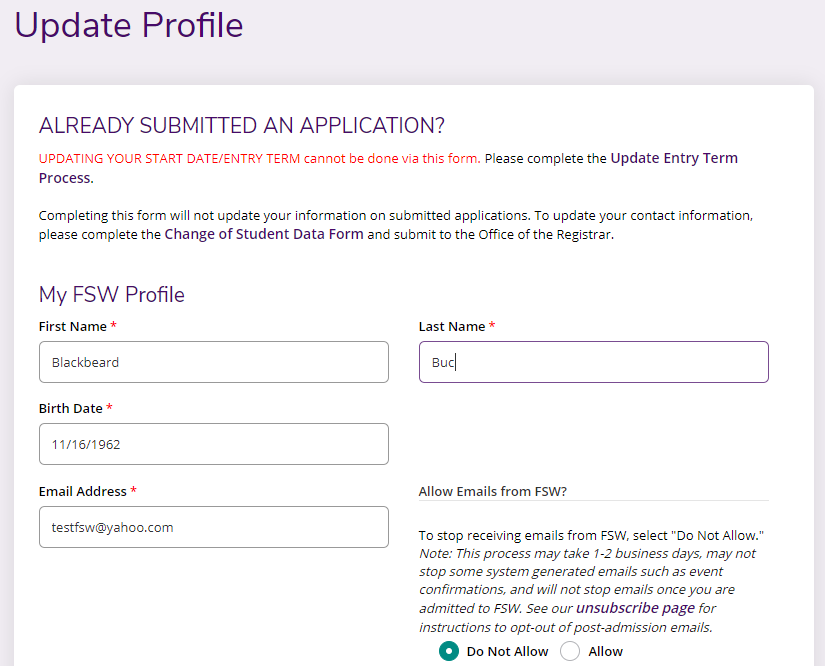825x666 pixels.
Task: Click the Allow Emails from FSW heading
Action: pyautogui.click(x=492, y=491)
